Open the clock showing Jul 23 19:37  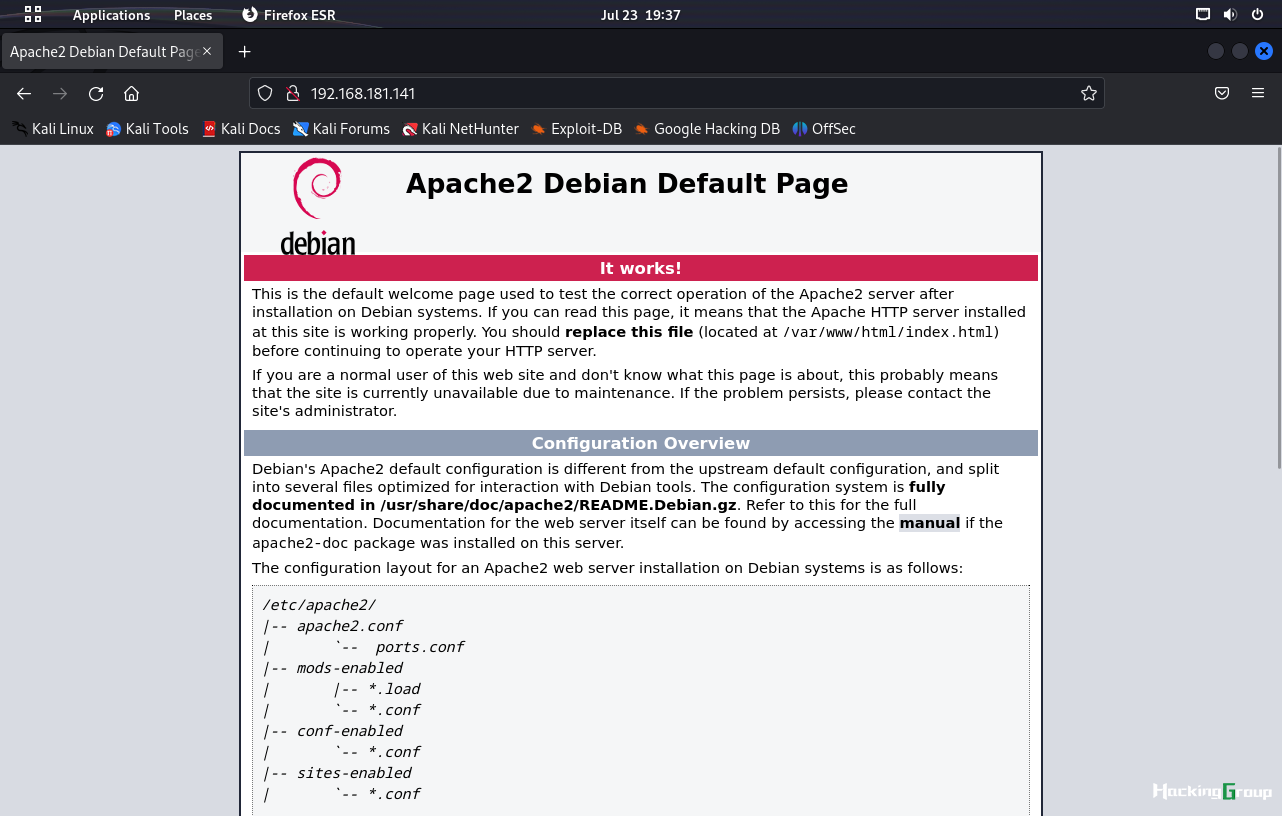(640, 15)
